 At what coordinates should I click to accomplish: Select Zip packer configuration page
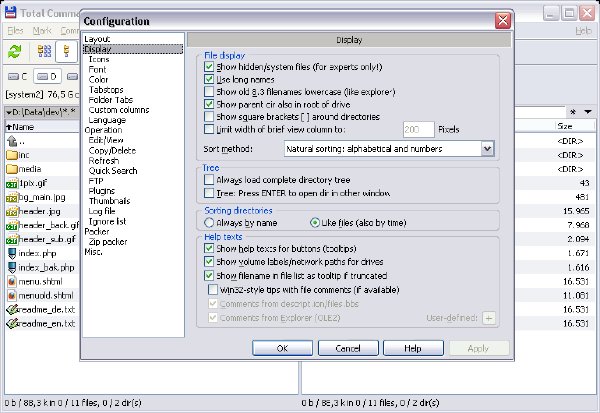tap(108, 242)
